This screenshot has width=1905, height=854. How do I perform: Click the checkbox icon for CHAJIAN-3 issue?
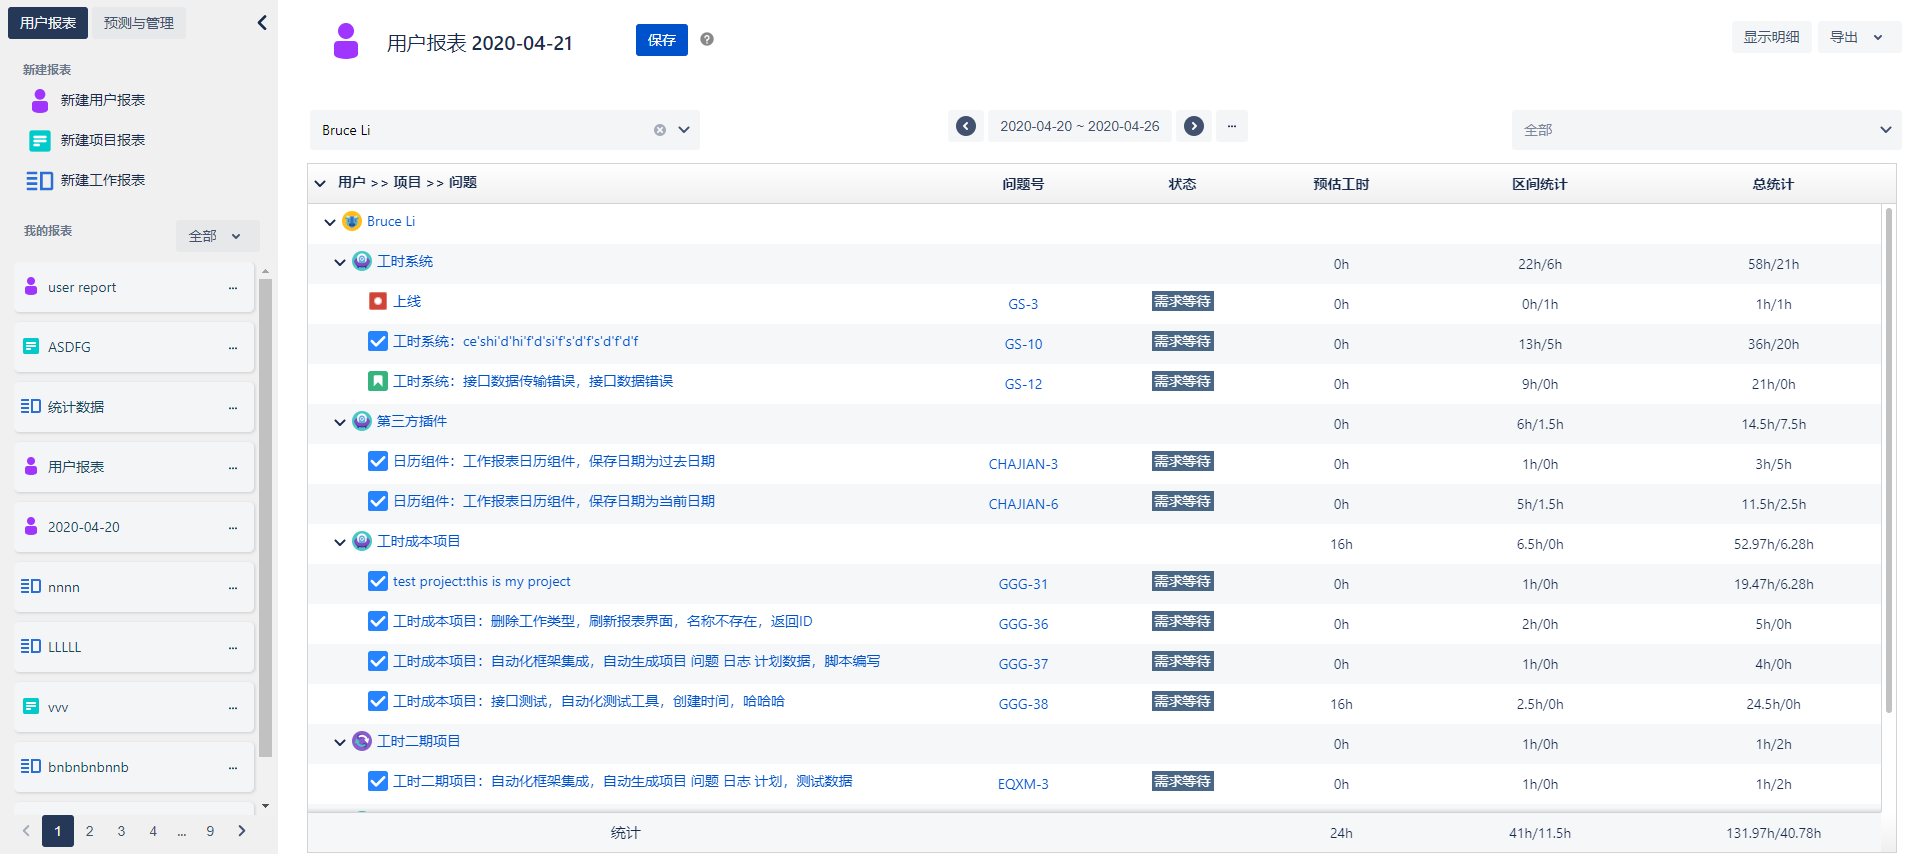(378, 461)
